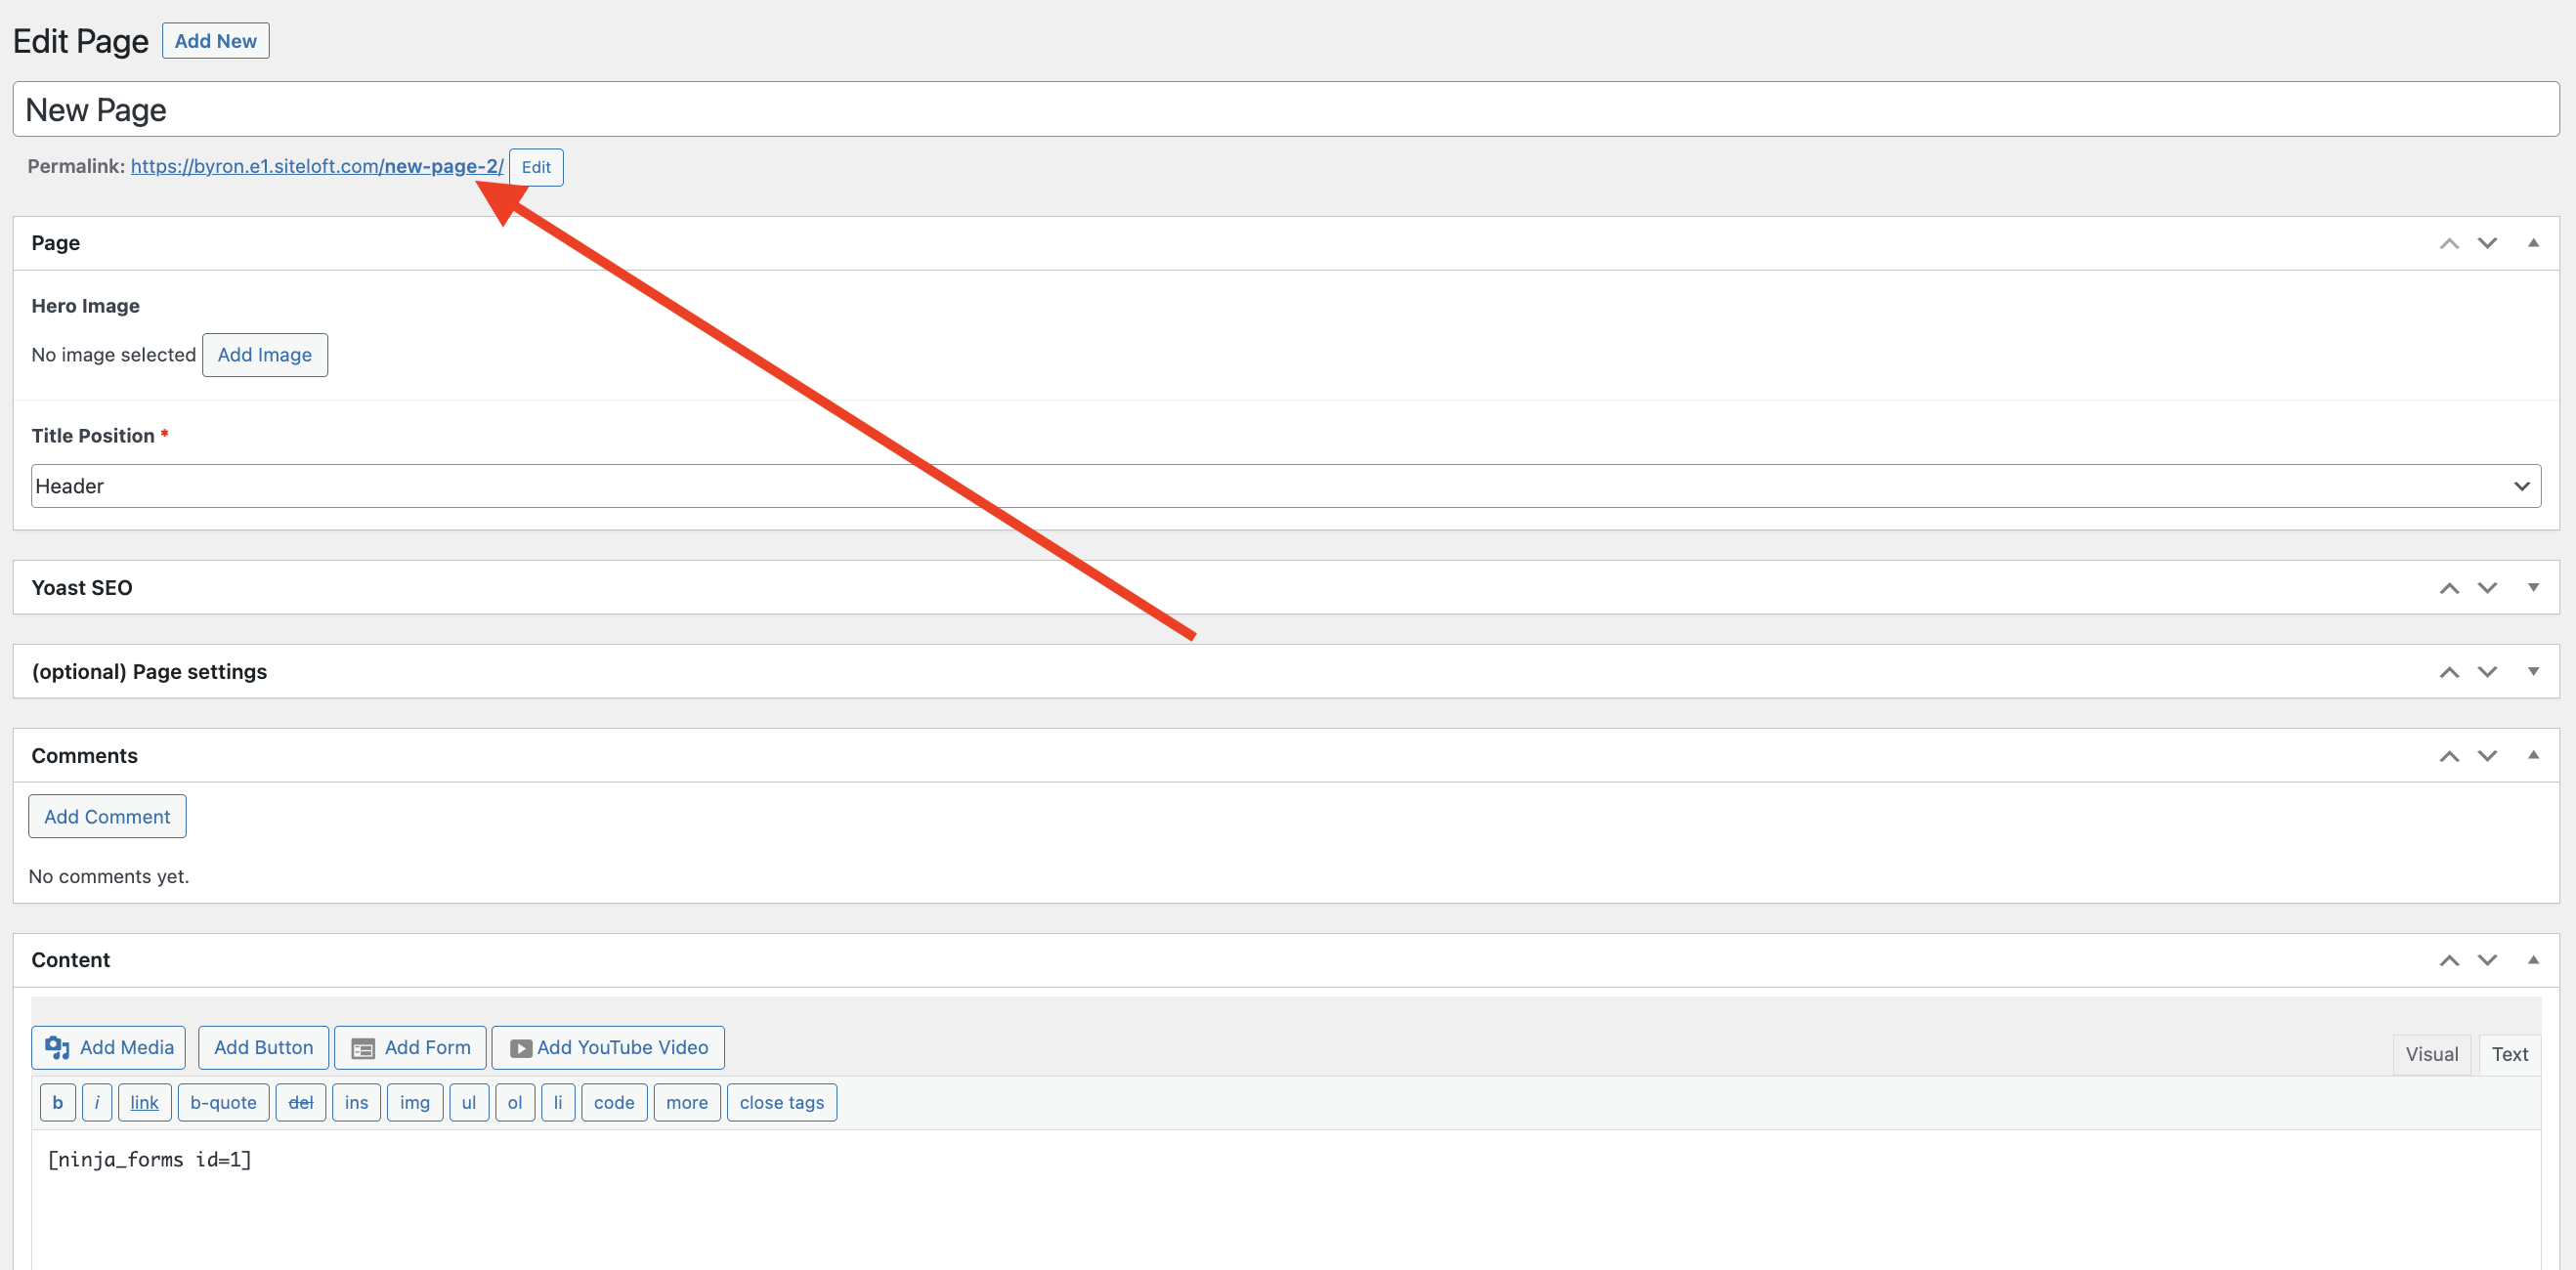2576x1270 pixels.
Task: Click inside the content text editor area
Action: (x=1286, y=1201)
